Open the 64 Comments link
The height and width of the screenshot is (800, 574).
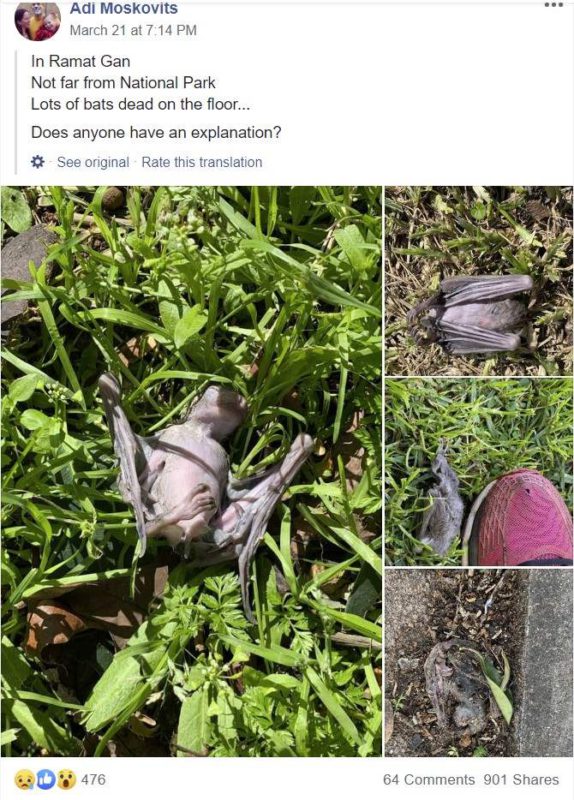click(x=429, y=780)
